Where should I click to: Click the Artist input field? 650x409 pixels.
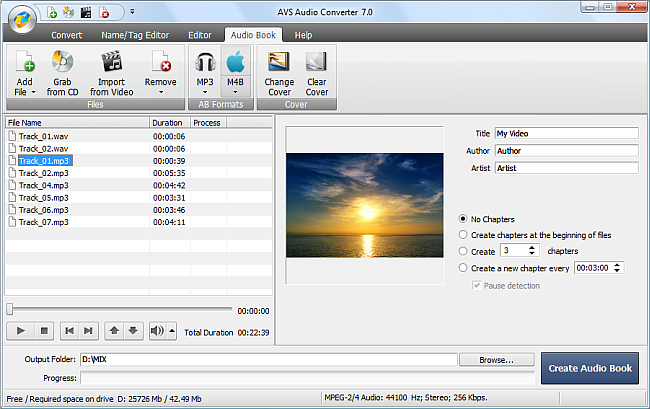coord(567,168)
